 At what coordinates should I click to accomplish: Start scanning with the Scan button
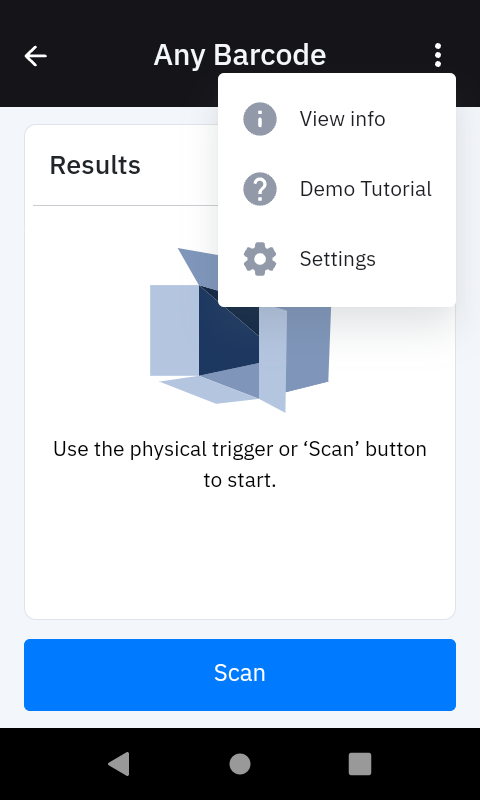240,674
